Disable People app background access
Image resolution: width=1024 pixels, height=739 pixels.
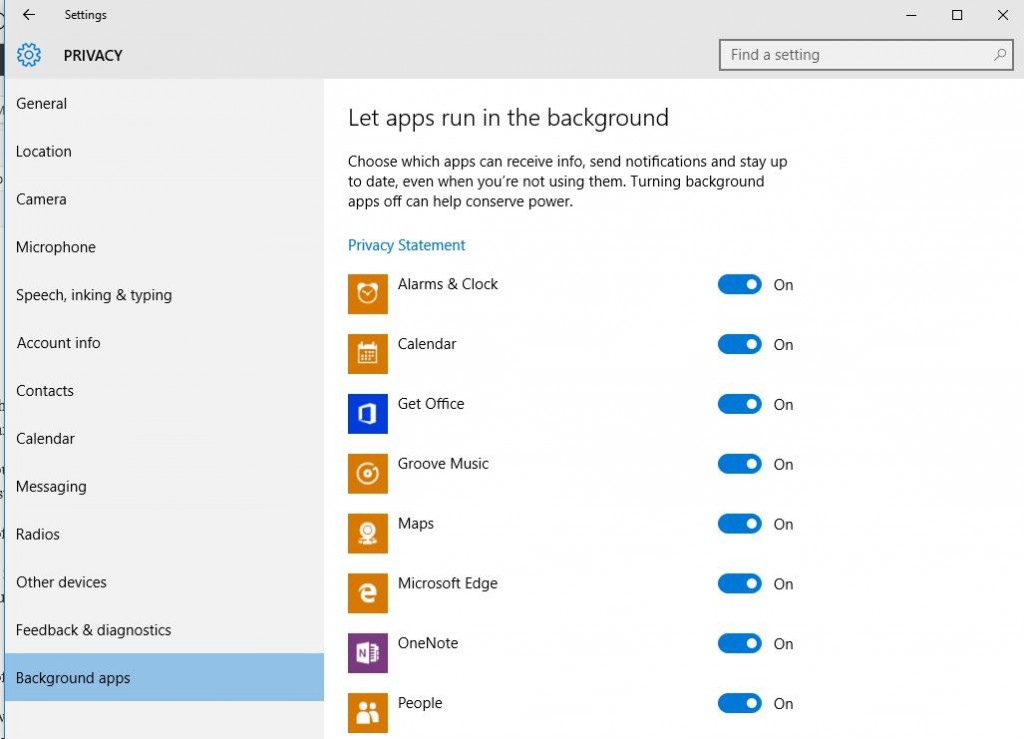(x=739, y=704)
